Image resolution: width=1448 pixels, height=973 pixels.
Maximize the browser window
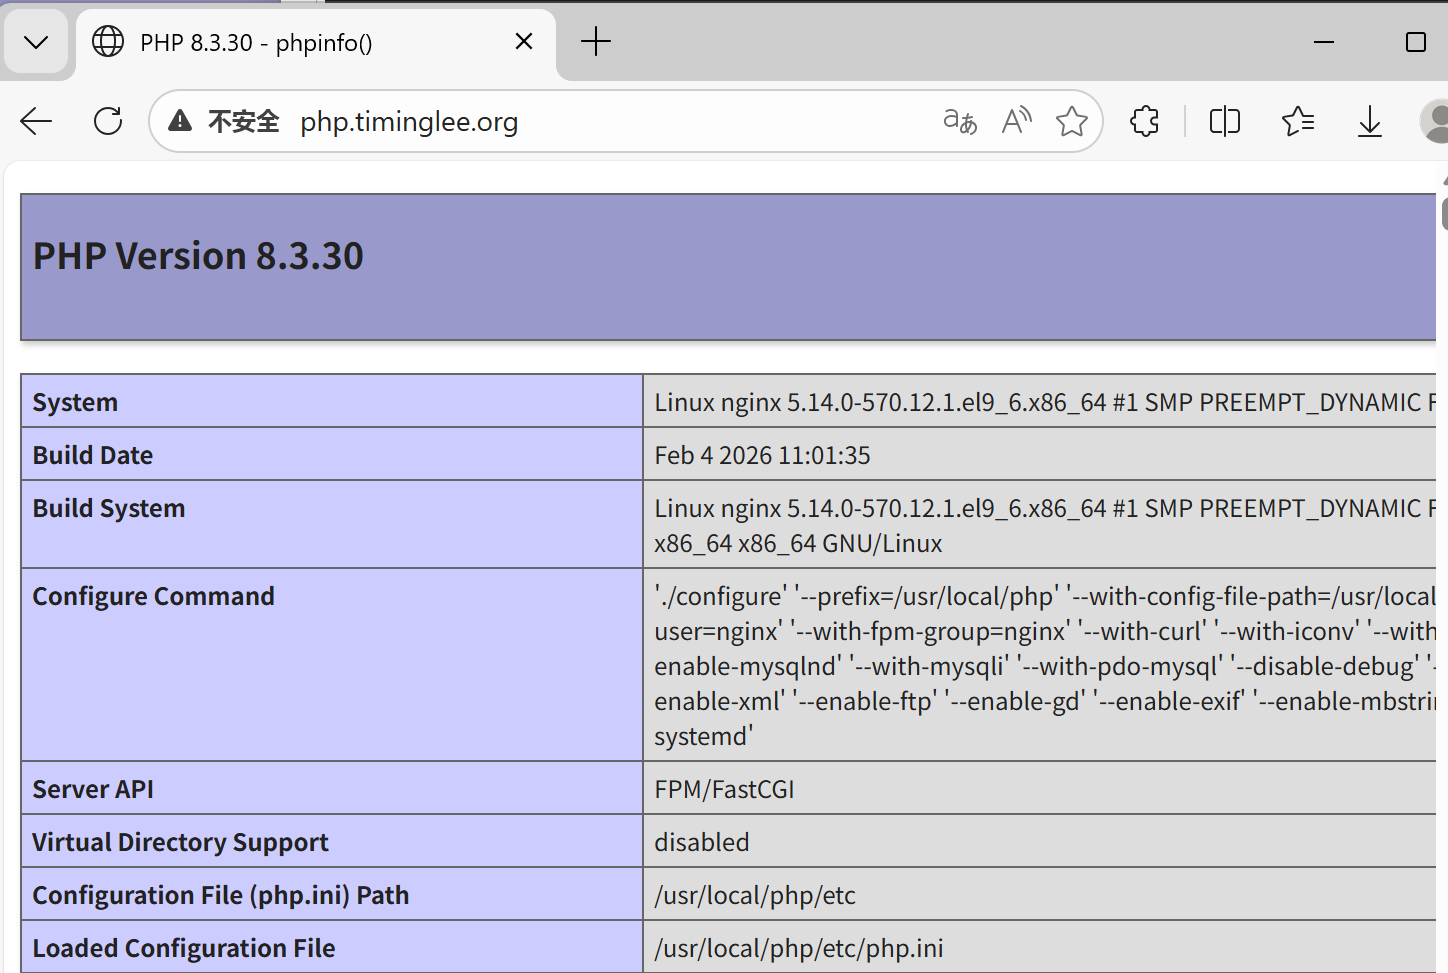[1416, 42]
